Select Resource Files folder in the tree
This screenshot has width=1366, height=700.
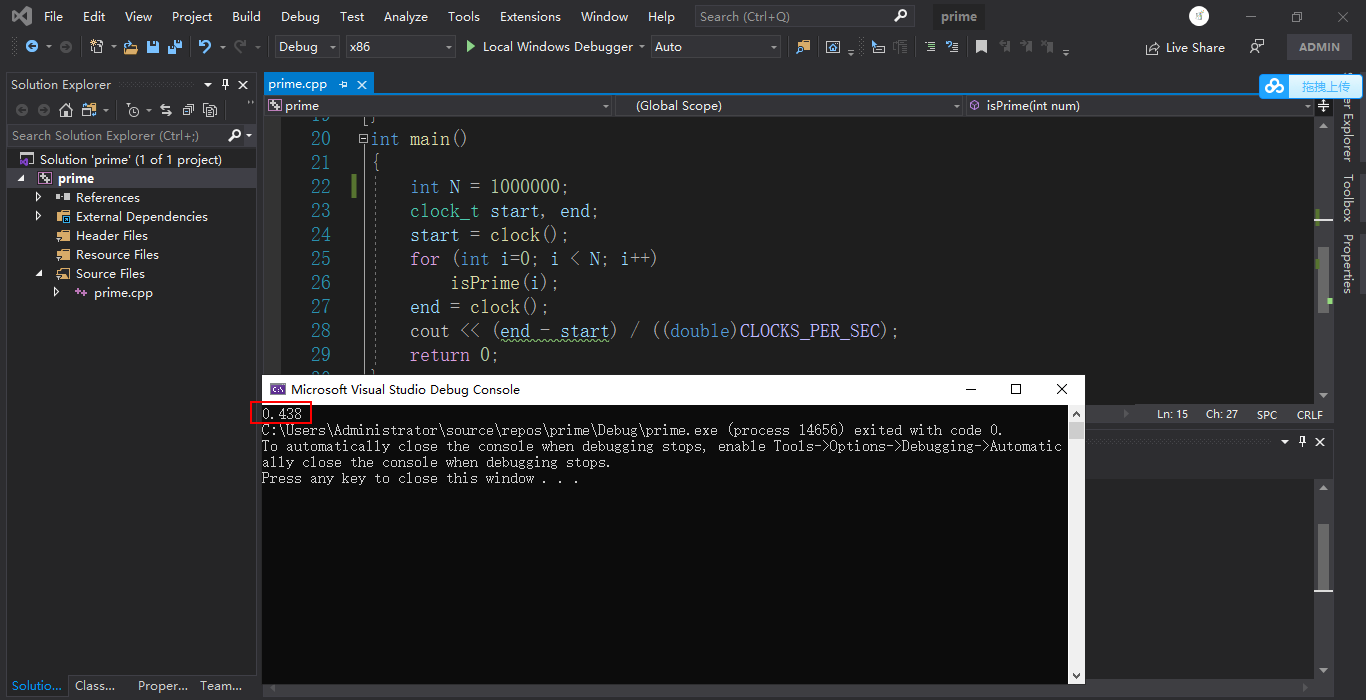point(117,254)
